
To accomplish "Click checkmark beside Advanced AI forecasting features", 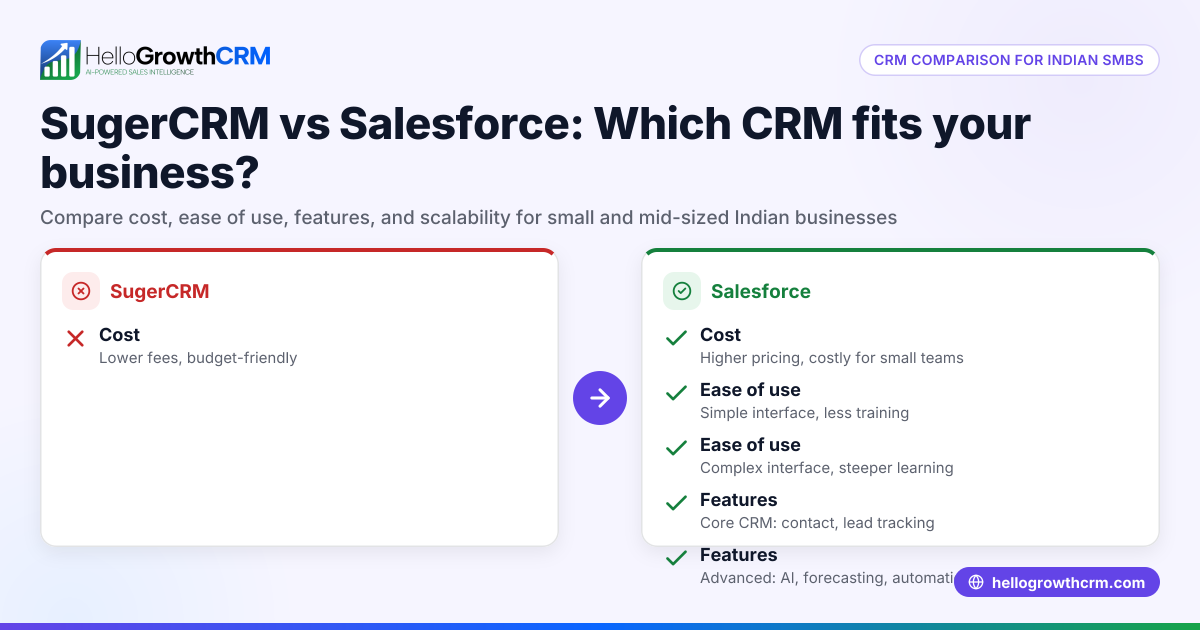I will [676, 559].
